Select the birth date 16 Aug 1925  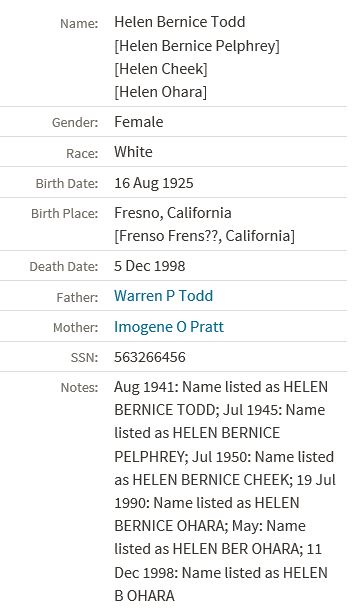click(x=154, y=183)
